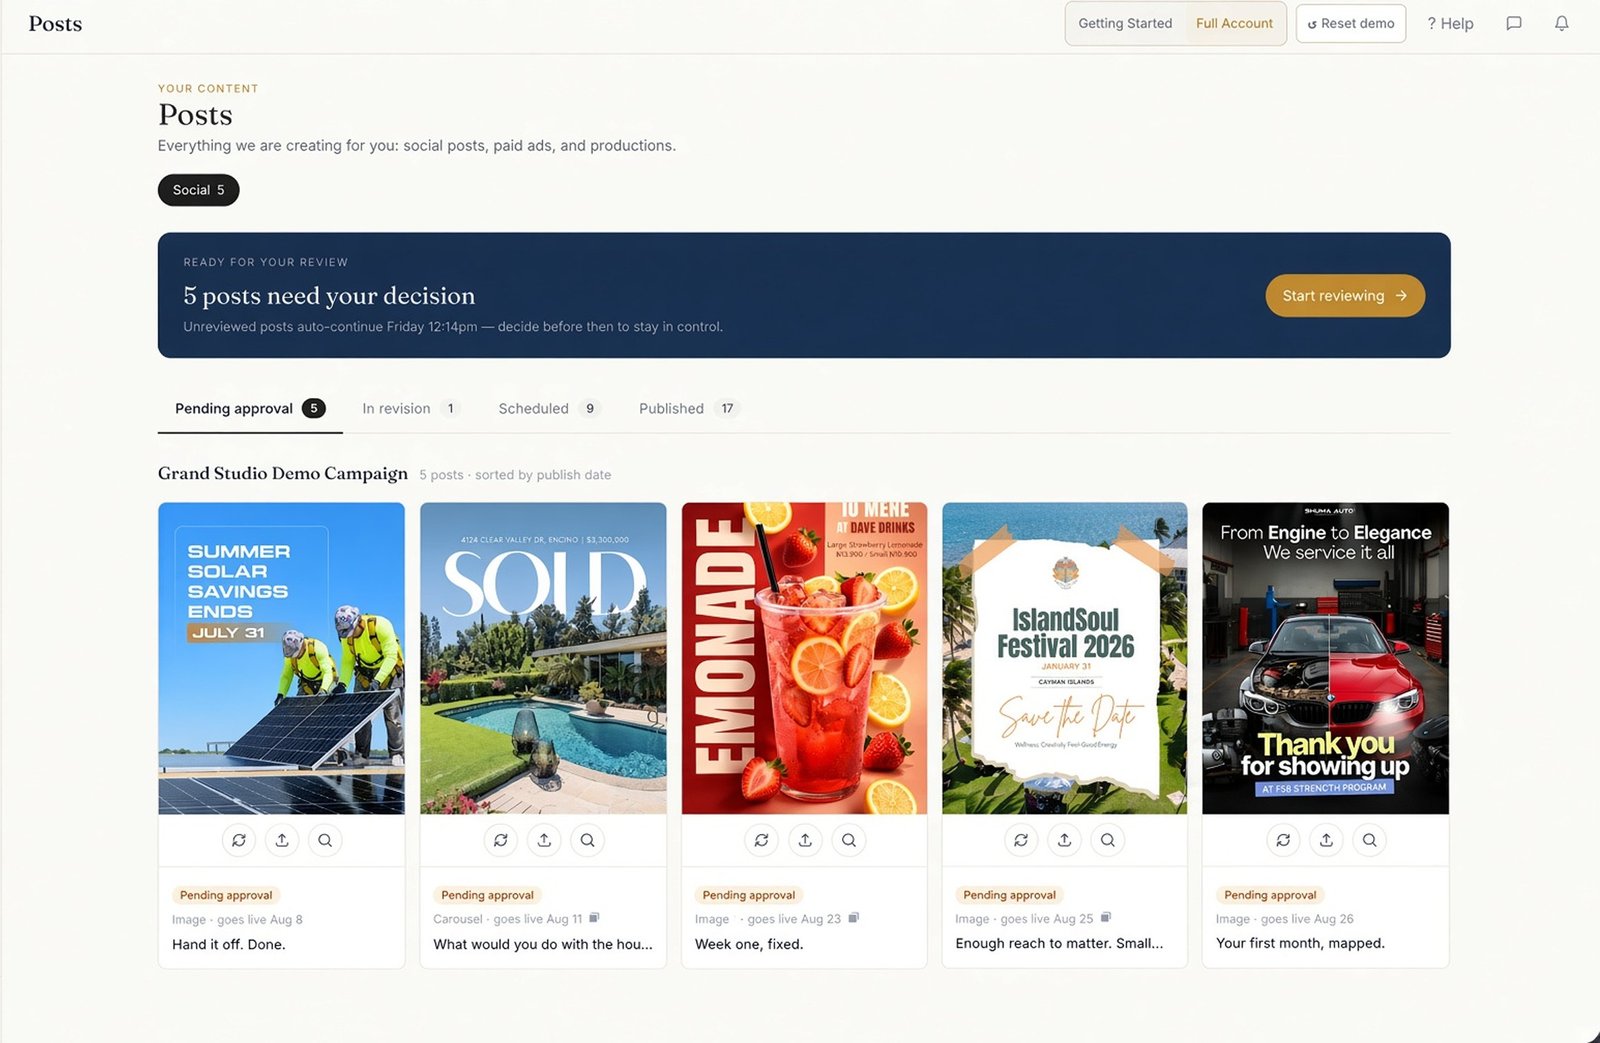Share the lemonade post
The width and height of the screenshot is (1600, 1043).
(x=805, y=840)
